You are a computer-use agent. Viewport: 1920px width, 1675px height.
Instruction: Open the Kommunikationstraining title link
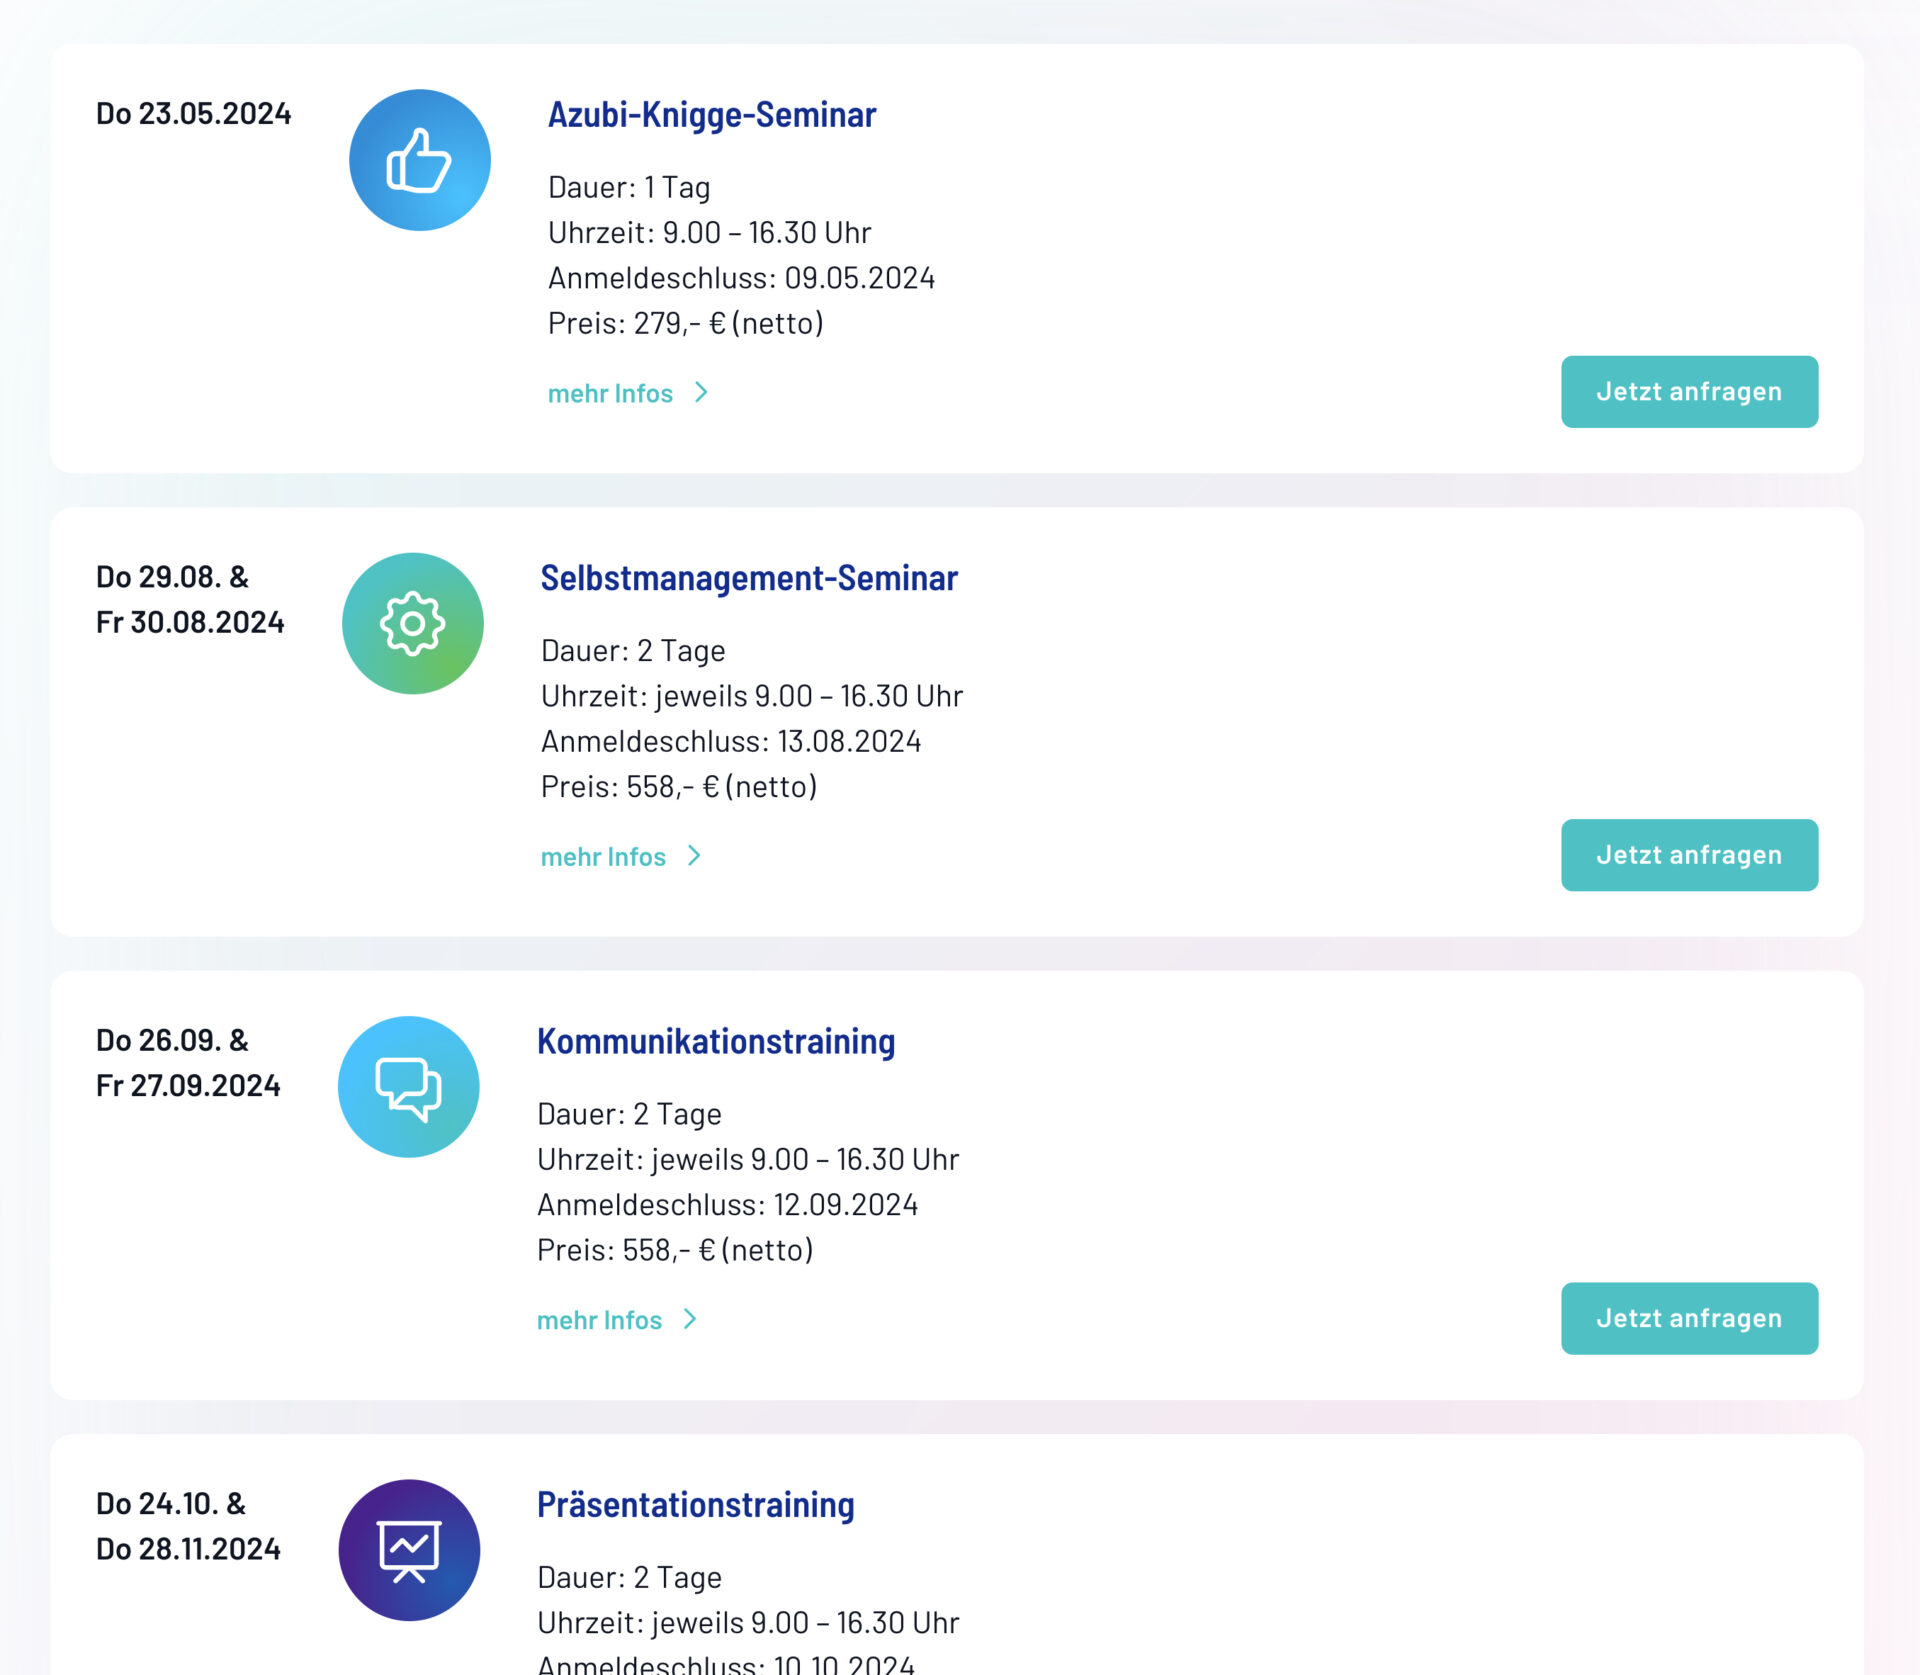tap(715, 1041)
